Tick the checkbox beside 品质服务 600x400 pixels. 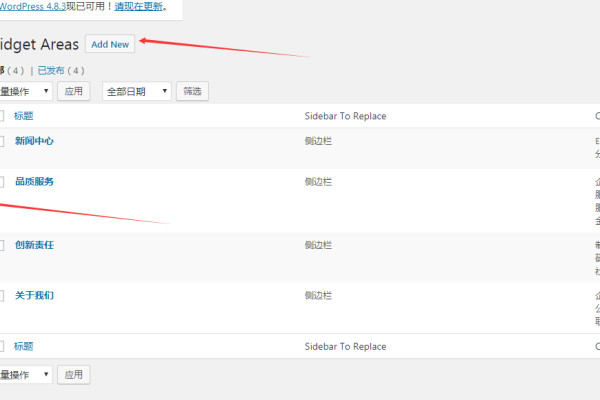(x=2, y=183)
